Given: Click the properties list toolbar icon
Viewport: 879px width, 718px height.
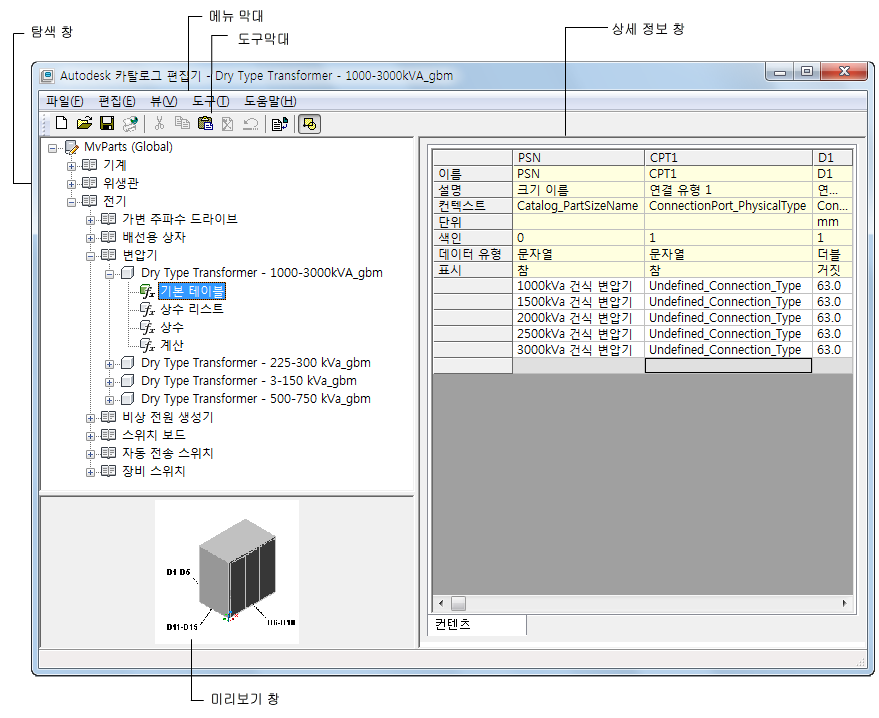Looking at the screenshot, I should (280, 123).
